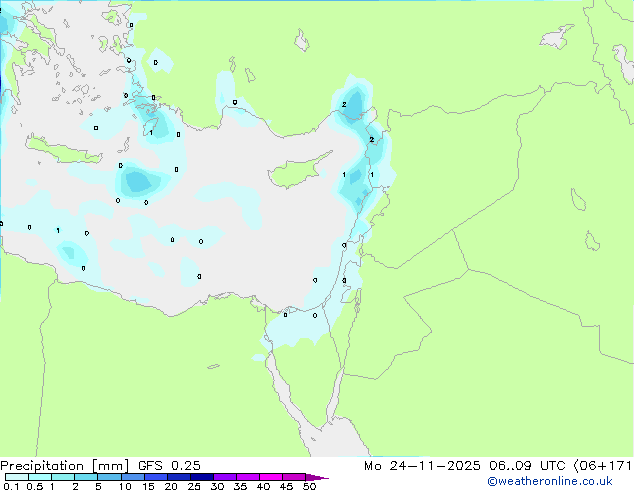Select the 25–30 mm legend color swatch
The image size is (634, 490).
pos(202,477)
